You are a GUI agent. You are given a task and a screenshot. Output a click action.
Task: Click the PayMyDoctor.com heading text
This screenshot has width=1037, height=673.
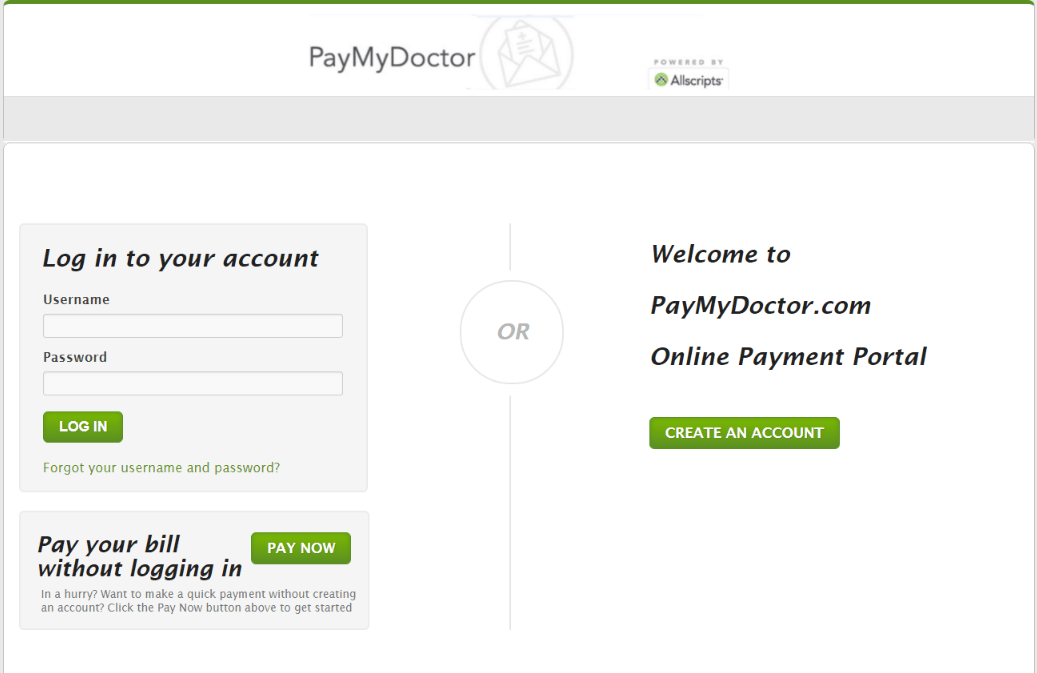[x=761, y=305]
